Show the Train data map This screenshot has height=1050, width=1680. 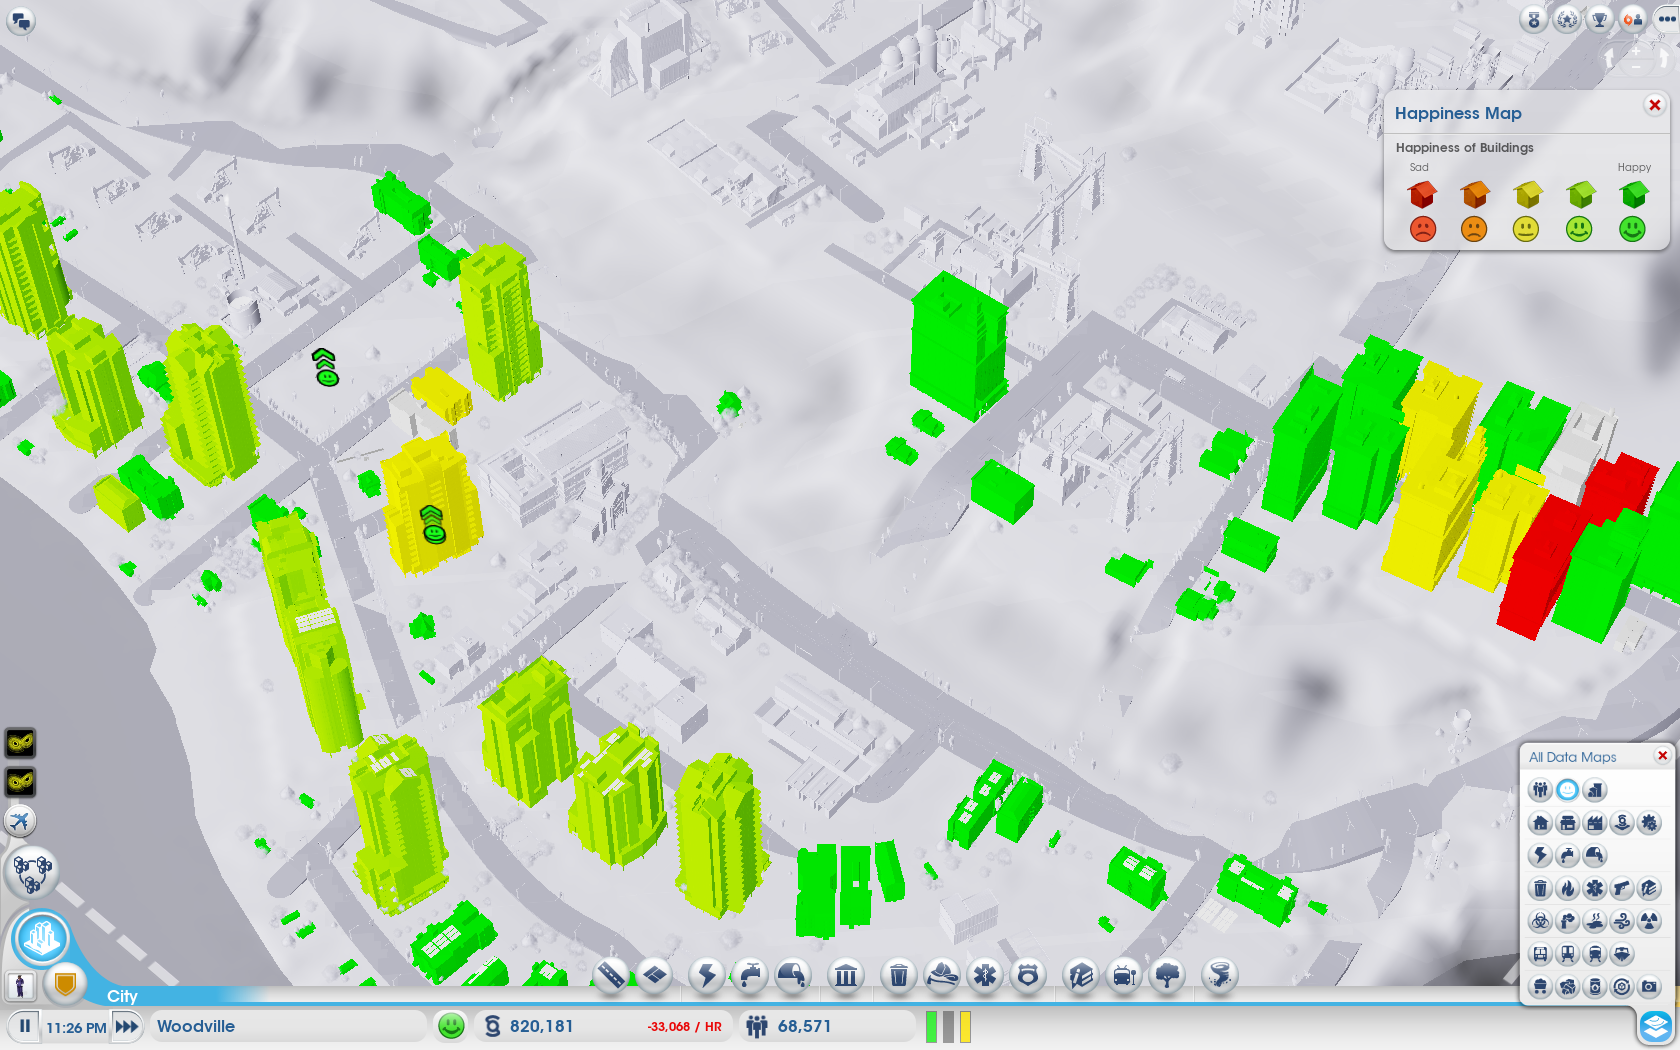[x=1594, y=954]
